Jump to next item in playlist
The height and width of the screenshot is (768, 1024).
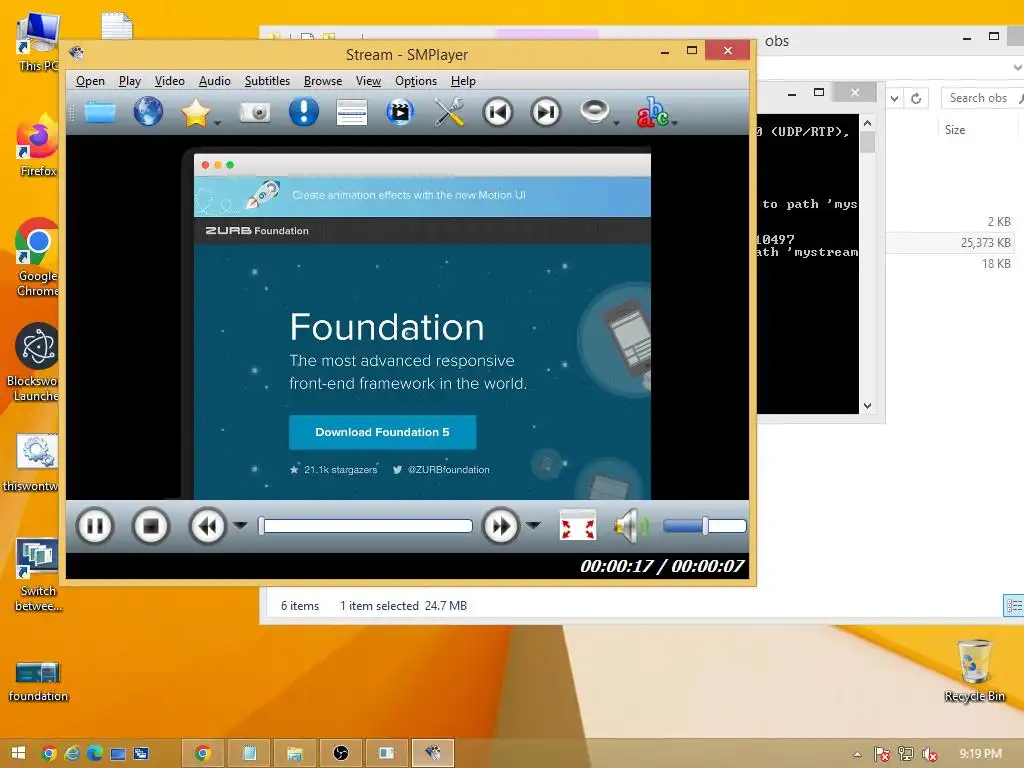coord(545,112)
